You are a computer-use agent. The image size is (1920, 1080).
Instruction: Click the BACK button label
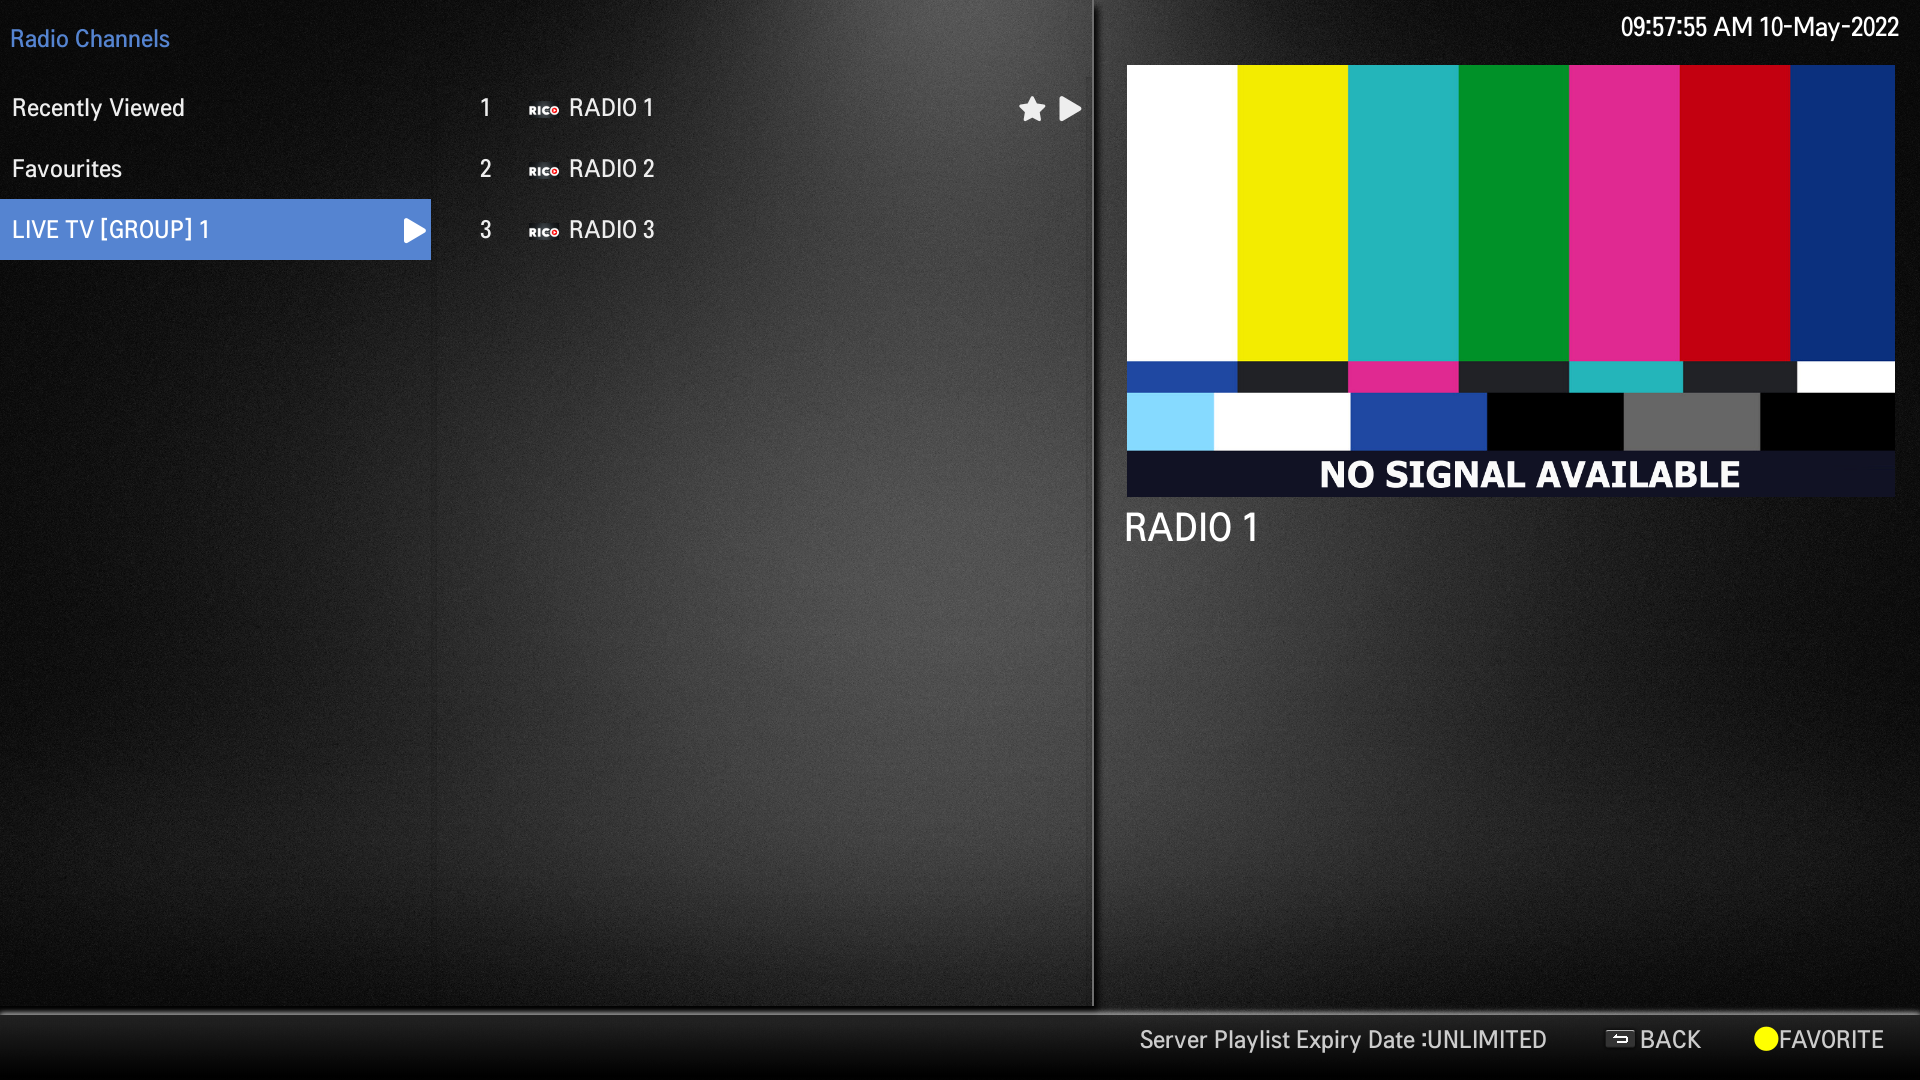tap(1670, 1040)
